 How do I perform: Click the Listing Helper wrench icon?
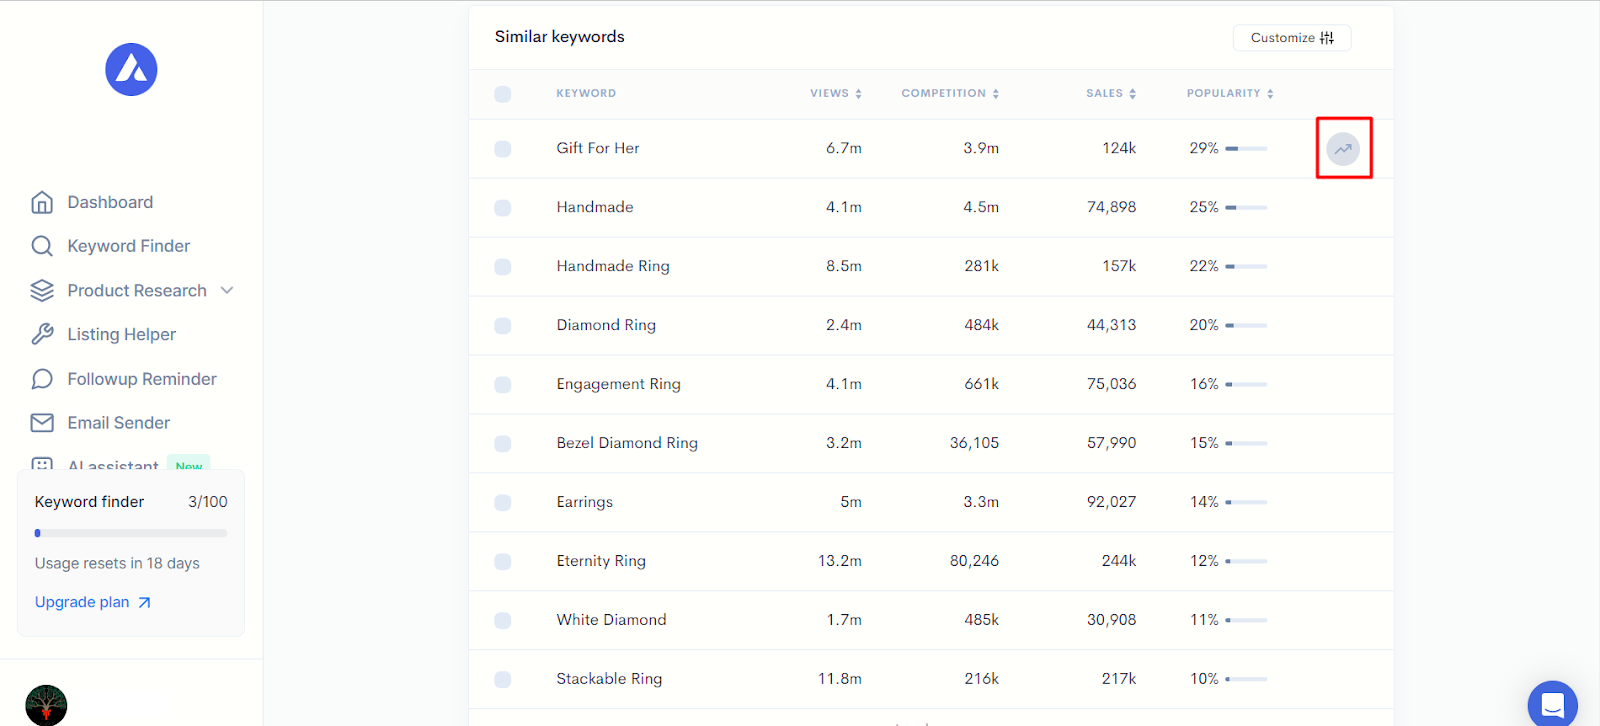pyautogui.click(x=42, y=334)
